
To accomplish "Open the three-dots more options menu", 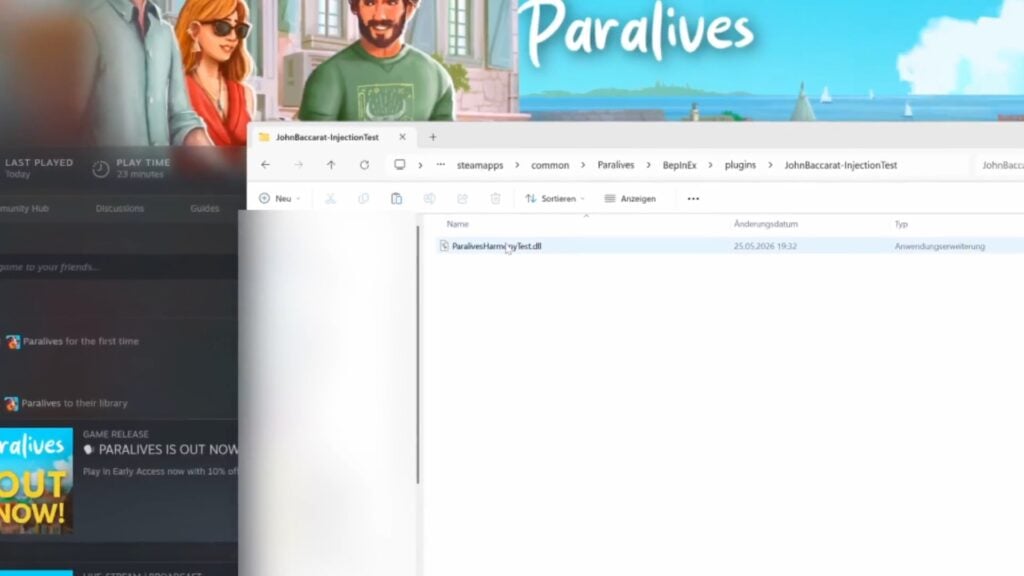I will point(693,199).
